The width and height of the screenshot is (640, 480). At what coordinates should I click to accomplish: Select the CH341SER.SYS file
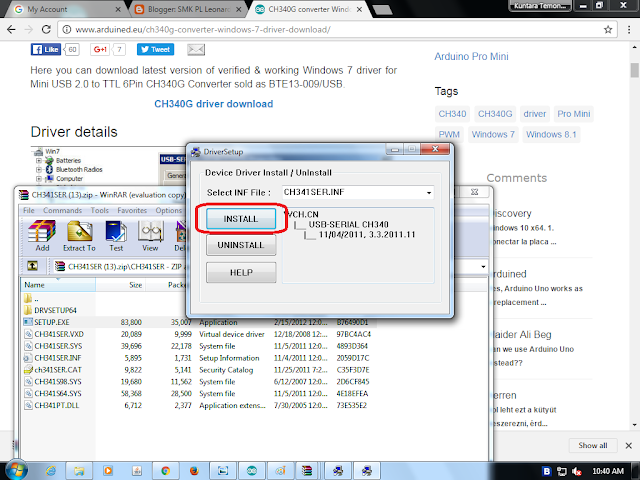pyautogui.click(x=53, y=346)
